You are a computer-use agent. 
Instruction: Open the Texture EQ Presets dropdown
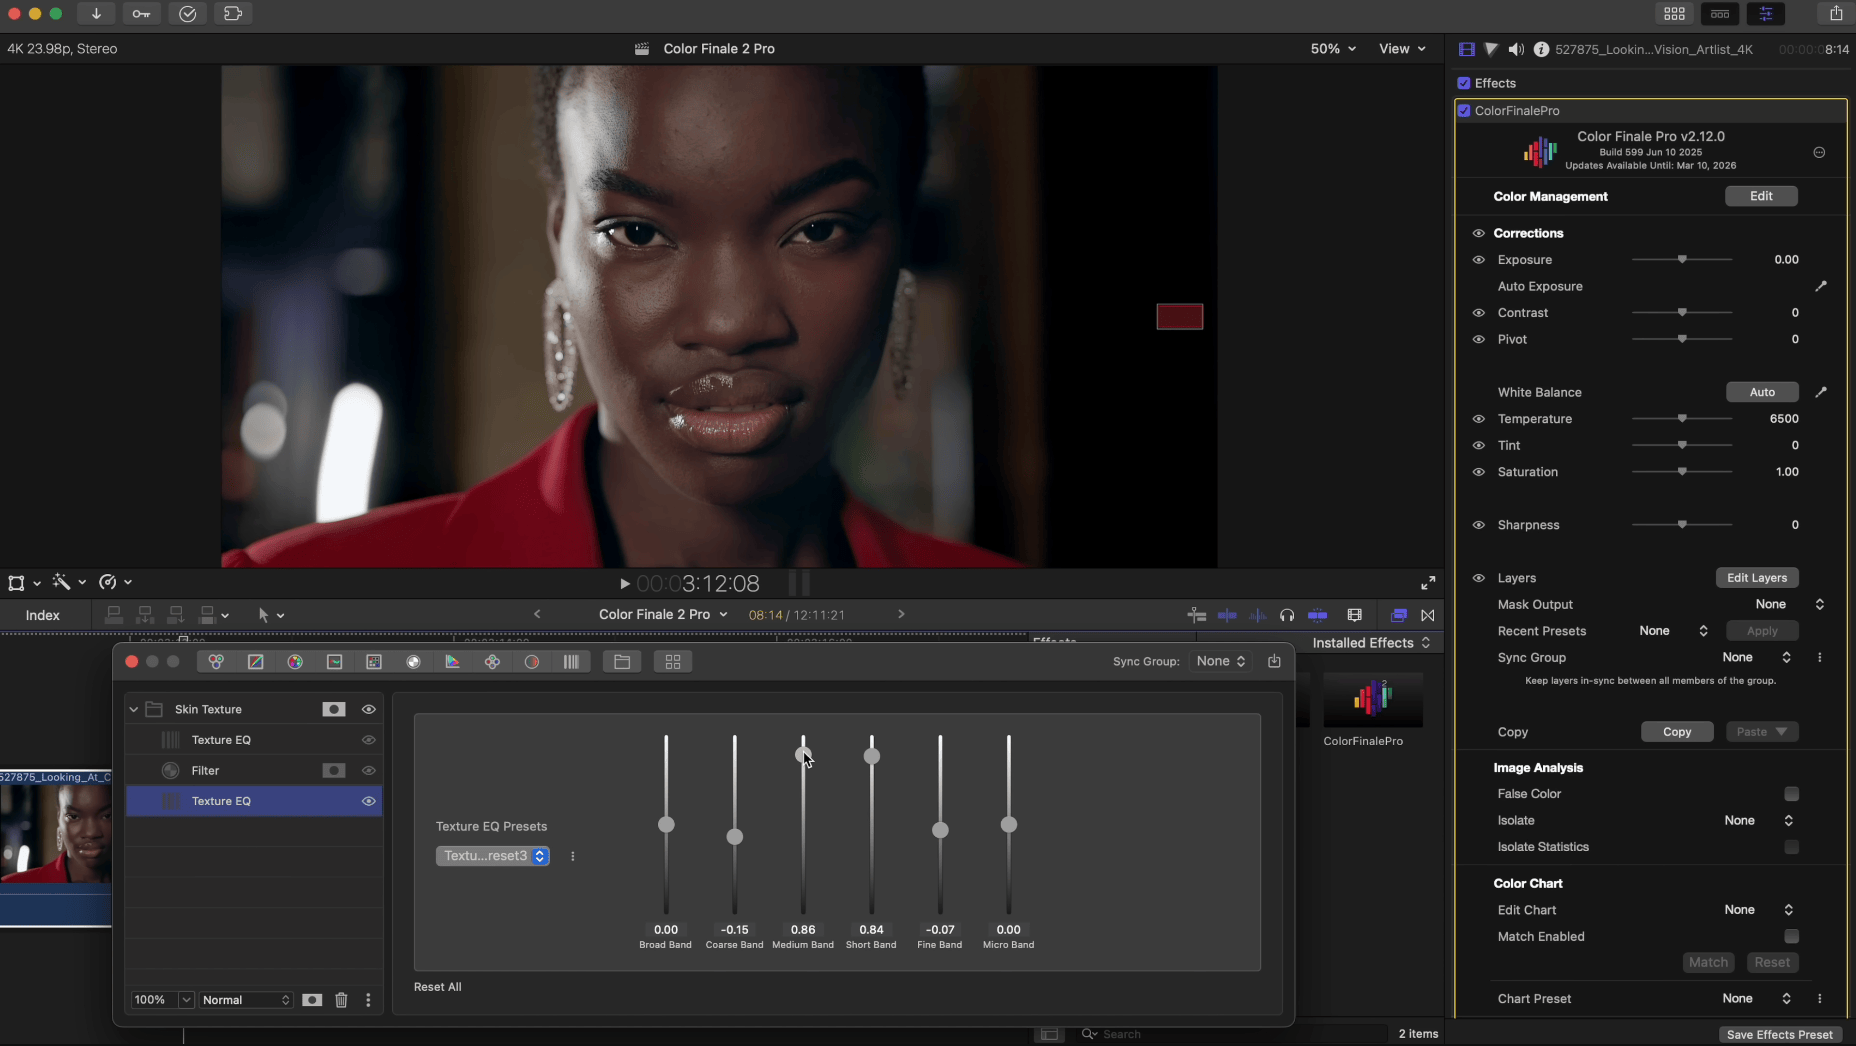click(493, 856)
